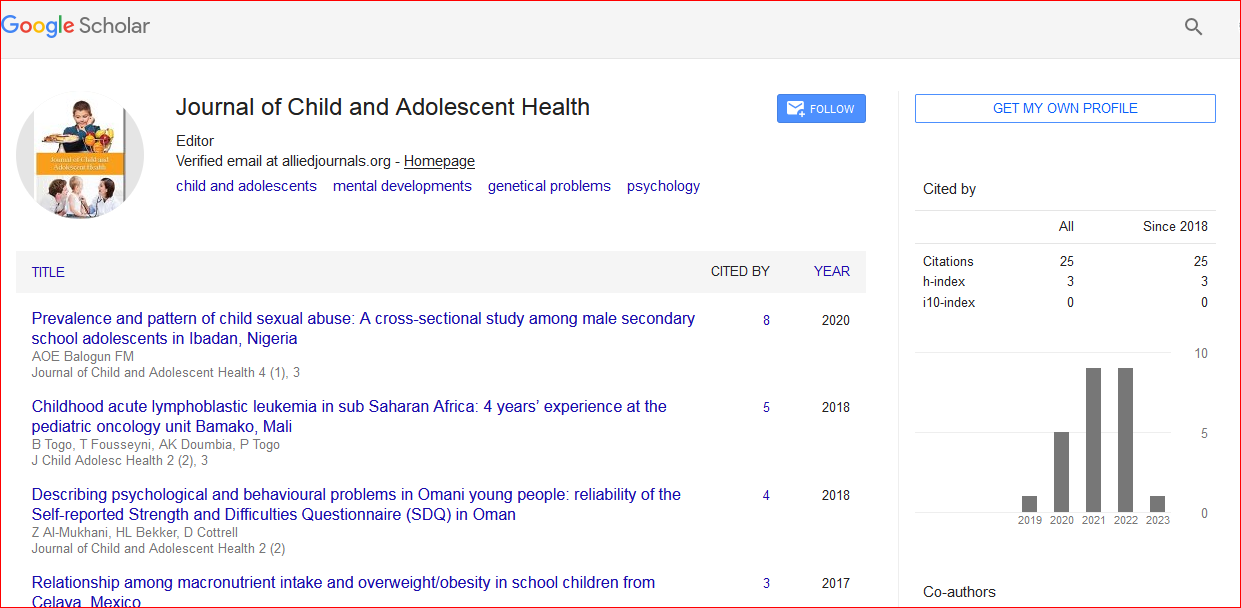Sort articles by Title column header
Image resolution: width=1241 pixels, height=608 pixels.
click(x=48, y=272)
